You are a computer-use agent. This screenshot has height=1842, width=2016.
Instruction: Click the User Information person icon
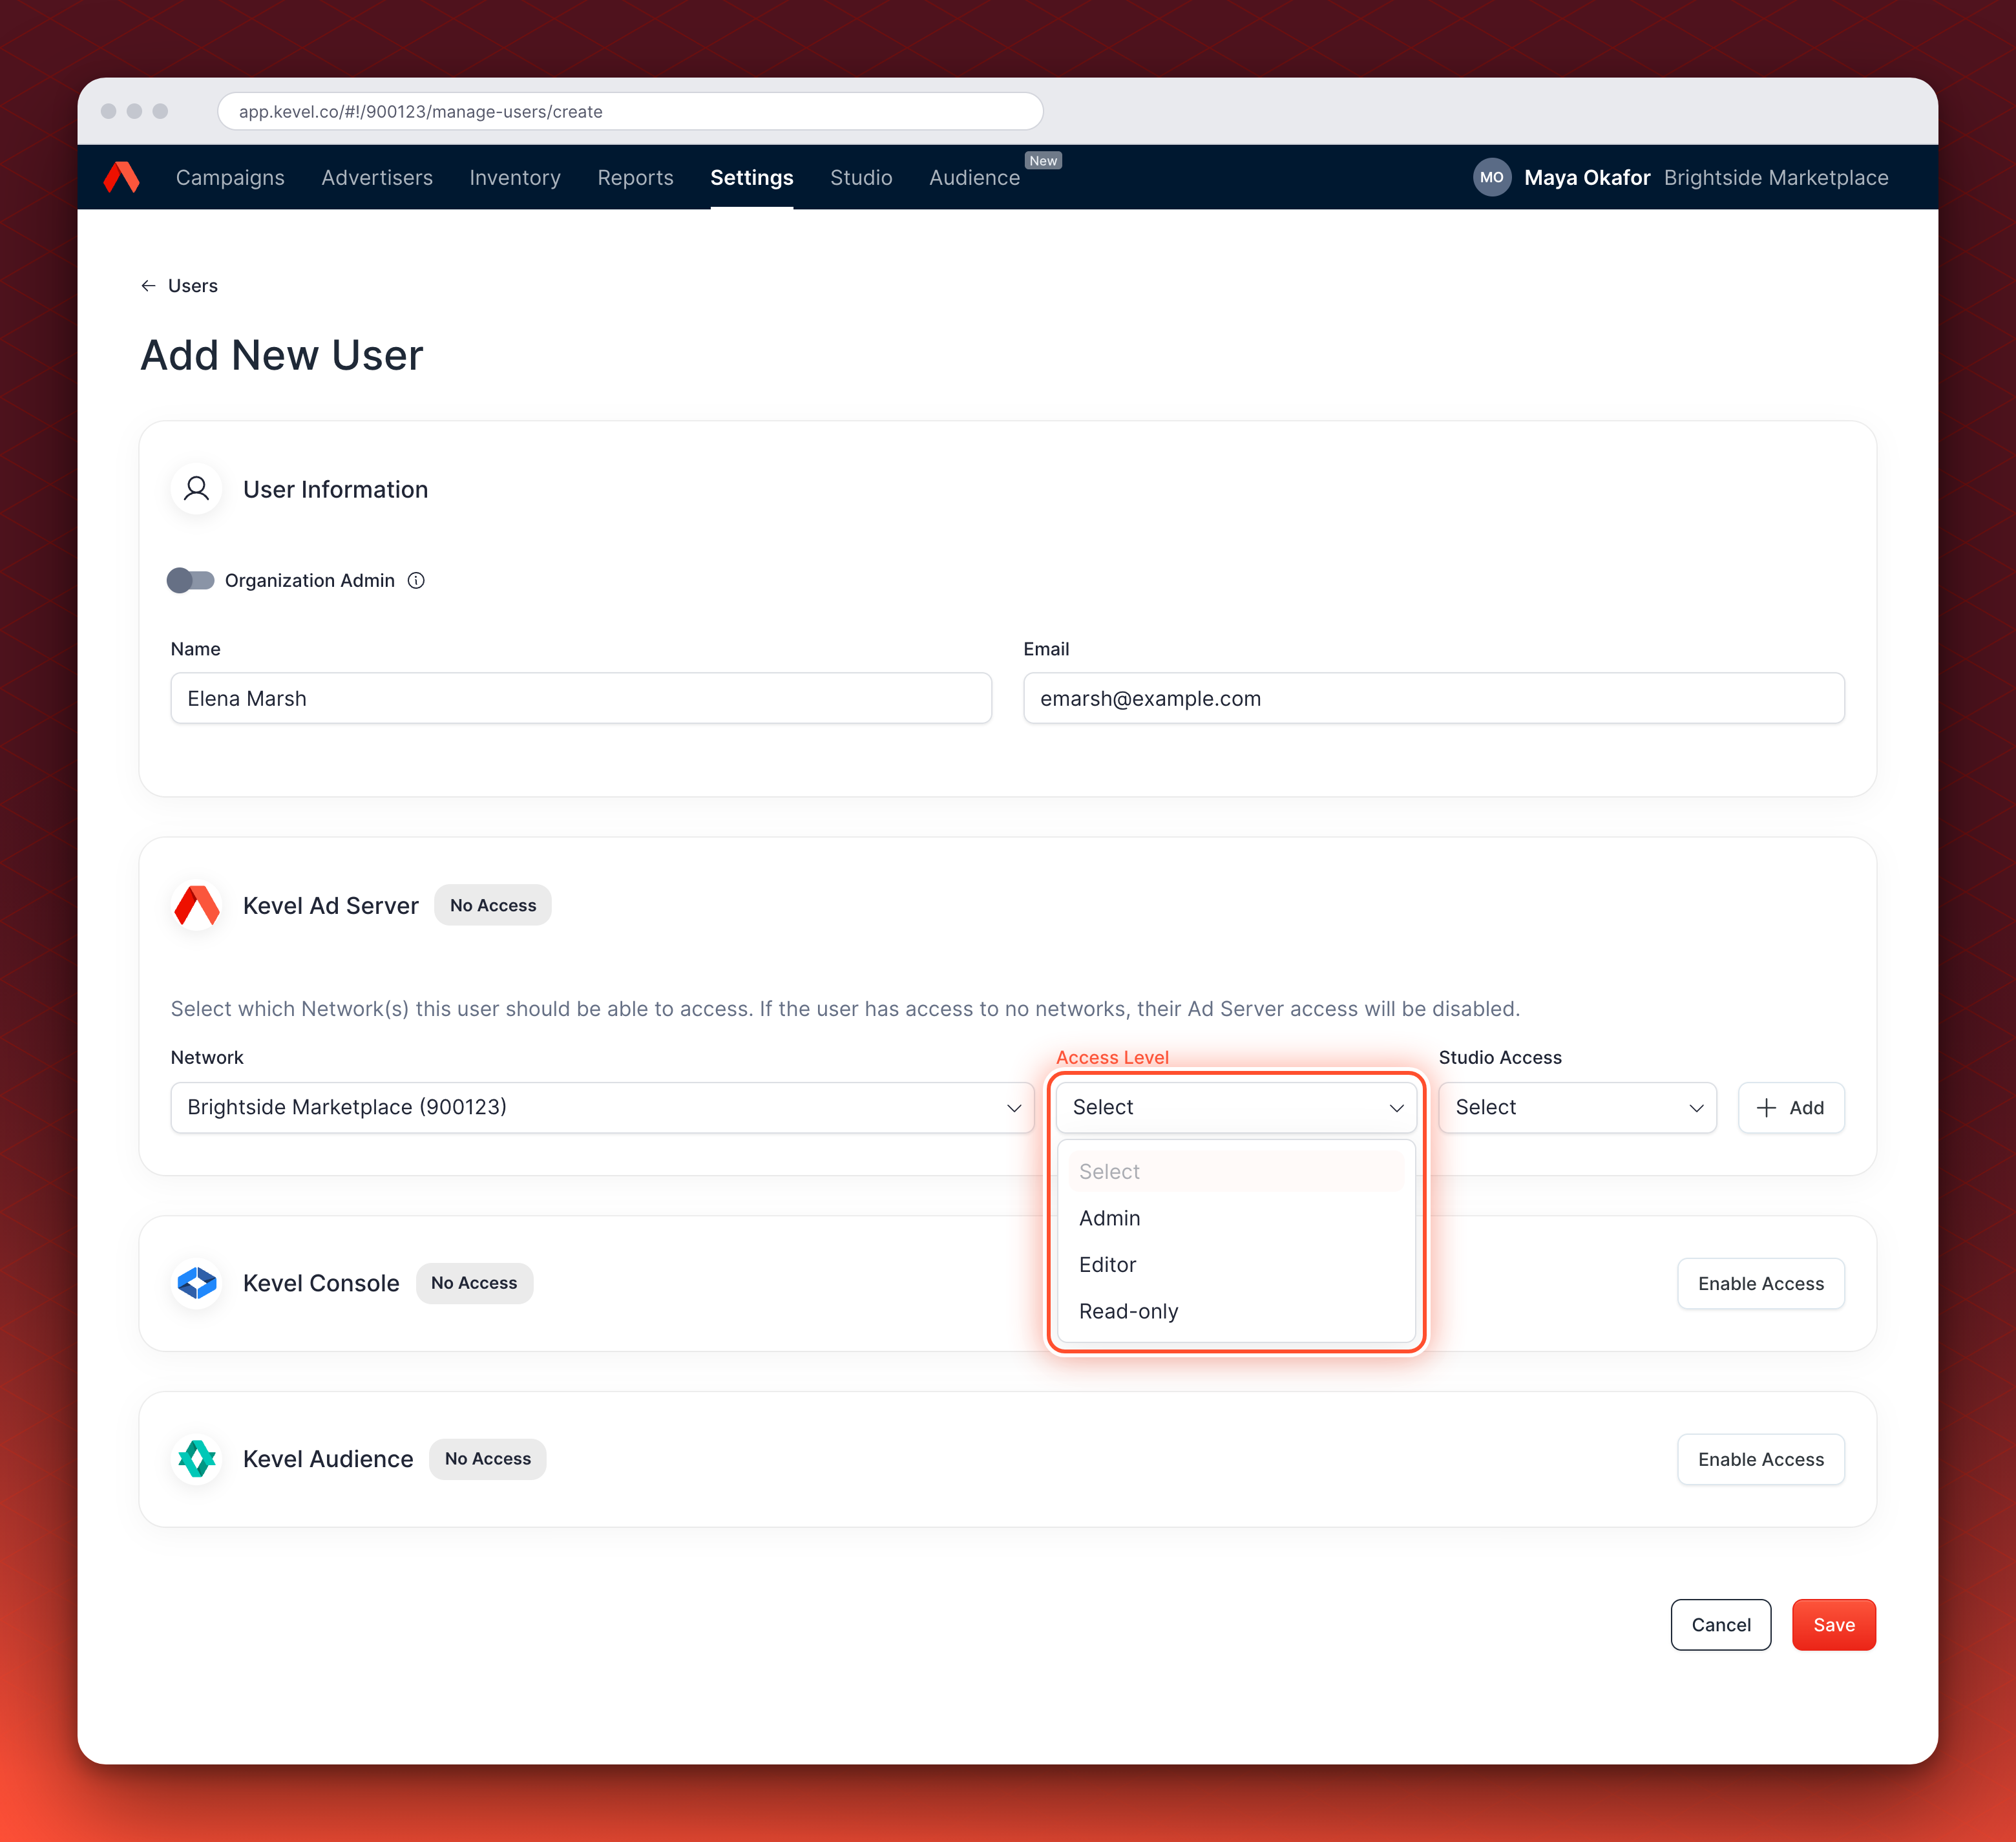[x=197, y=489]
